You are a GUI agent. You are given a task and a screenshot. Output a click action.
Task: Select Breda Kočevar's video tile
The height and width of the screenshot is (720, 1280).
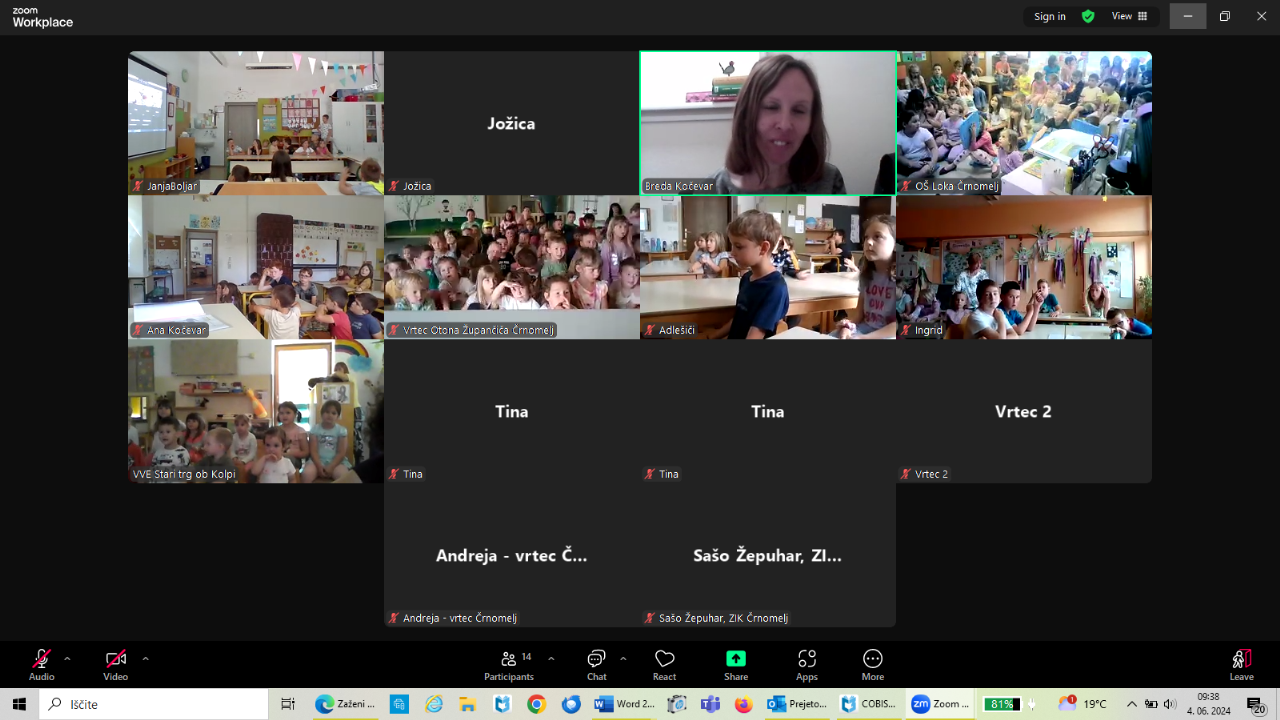(768, 123)
